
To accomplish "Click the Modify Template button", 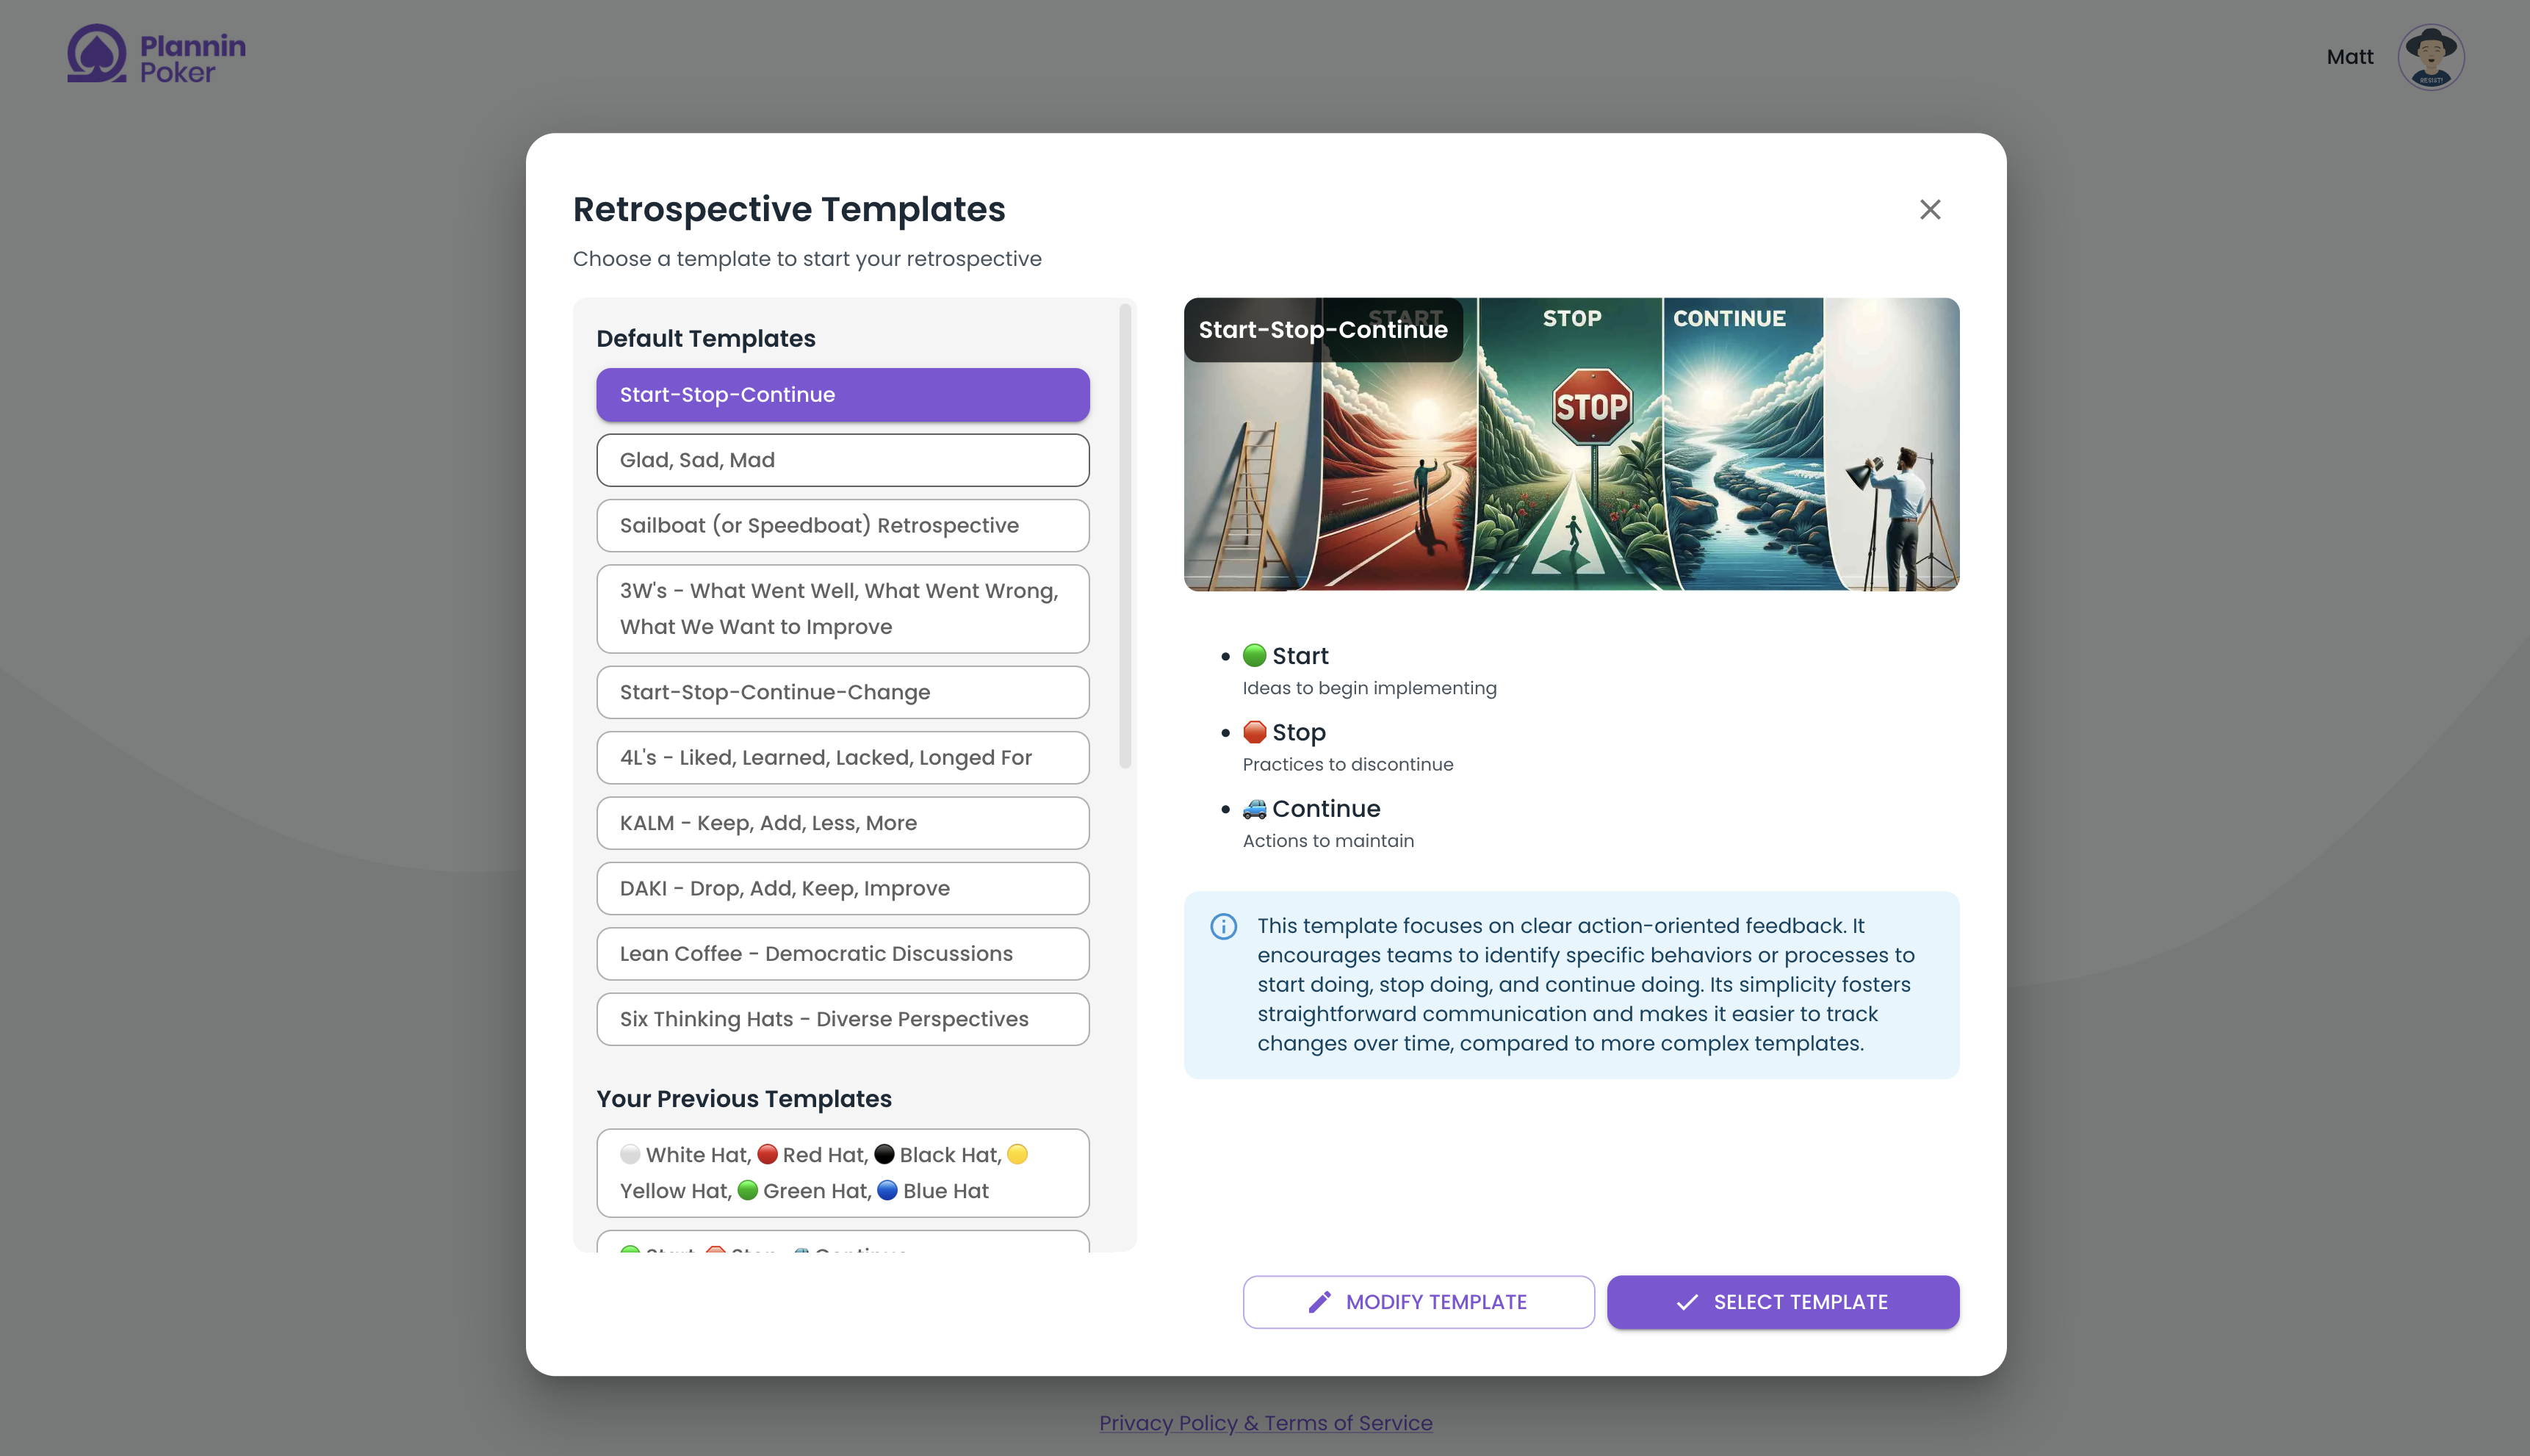I will coord(1418,1302).
